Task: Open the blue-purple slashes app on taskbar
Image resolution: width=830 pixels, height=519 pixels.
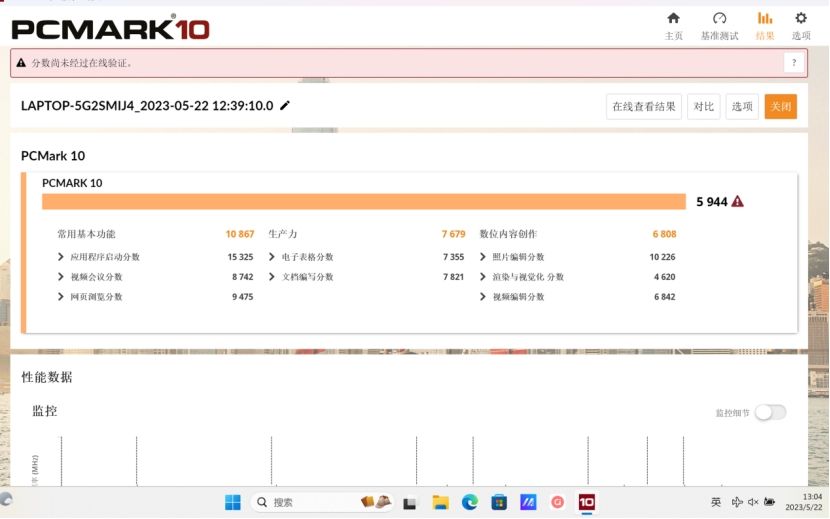Action: pos(528,502)
